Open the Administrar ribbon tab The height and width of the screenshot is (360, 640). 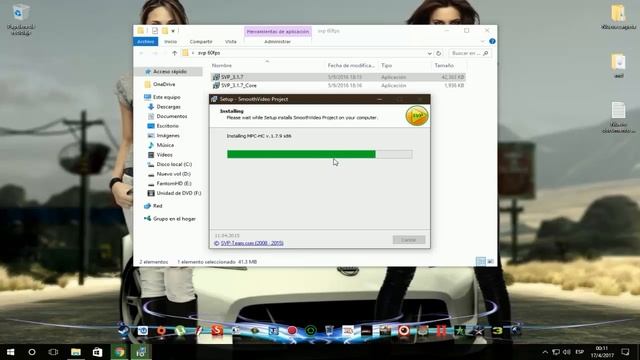coord(277,42)
